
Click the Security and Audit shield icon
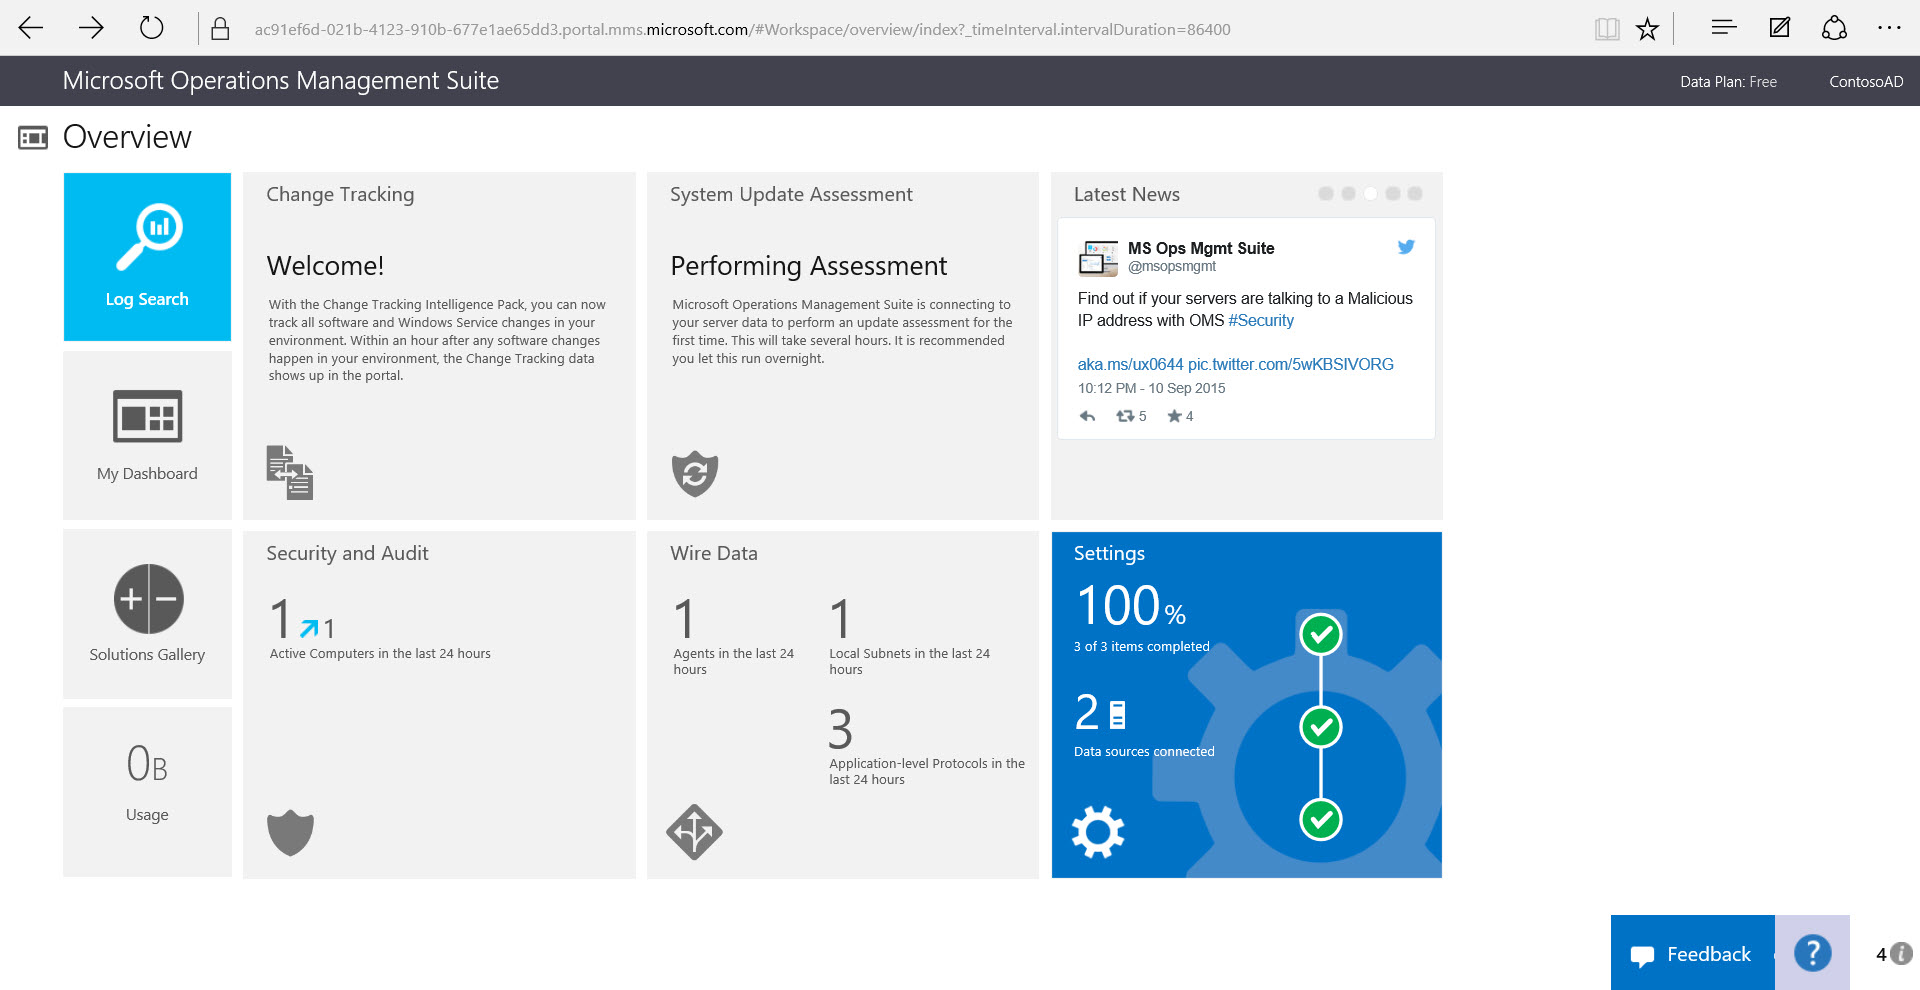coord(291,832)
